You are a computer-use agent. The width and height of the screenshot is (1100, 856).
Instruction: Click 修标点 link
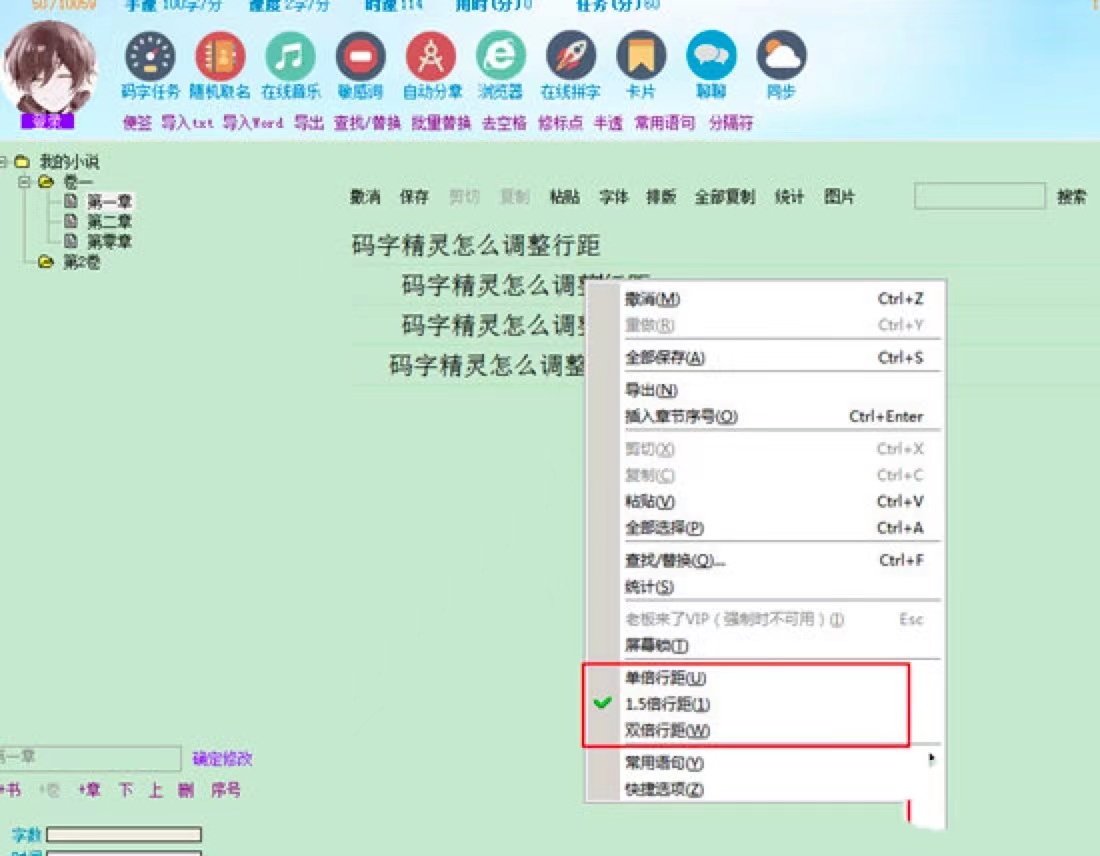point(560,123)
